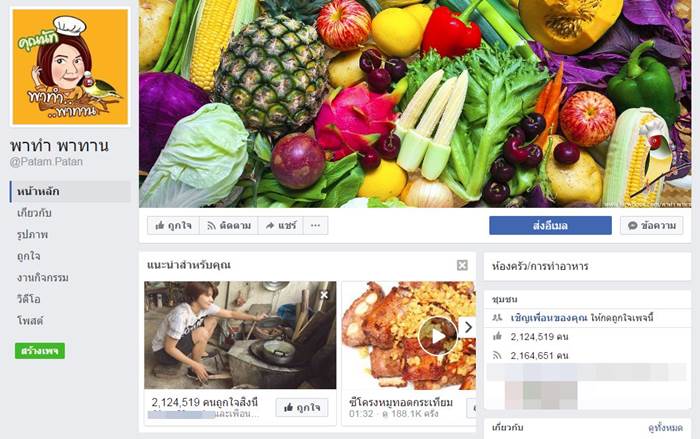Click the thumbs-up icon beside 2,124,519 คน
This screenshot has height=439, width=700.
[x=497, y=336]
